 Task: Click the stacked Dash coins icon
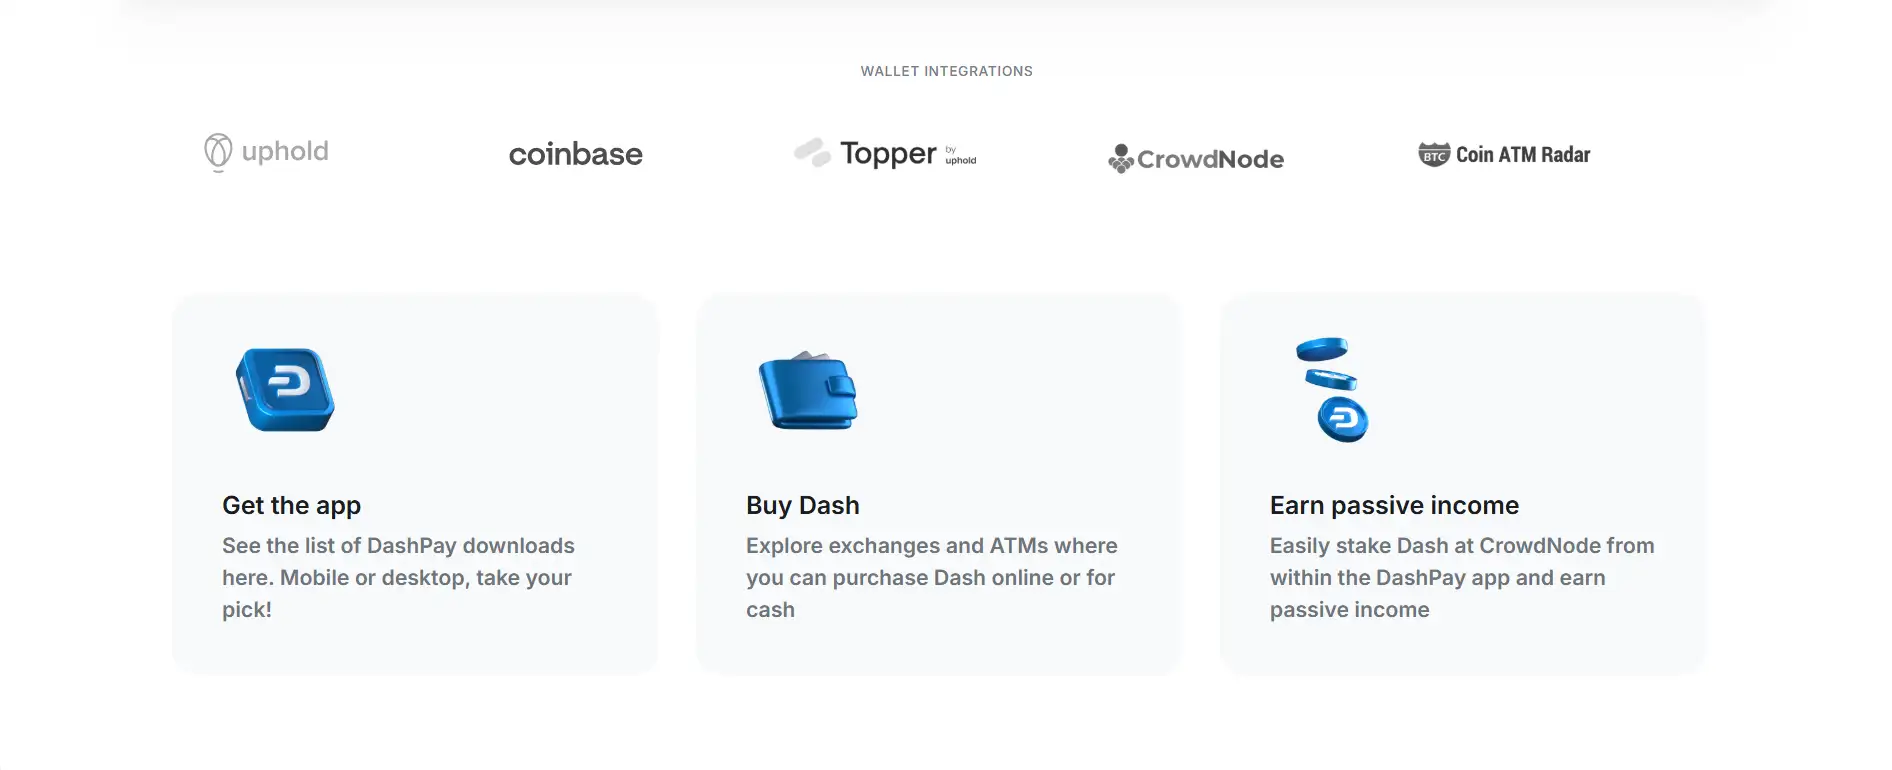(x=1333, y=390)
